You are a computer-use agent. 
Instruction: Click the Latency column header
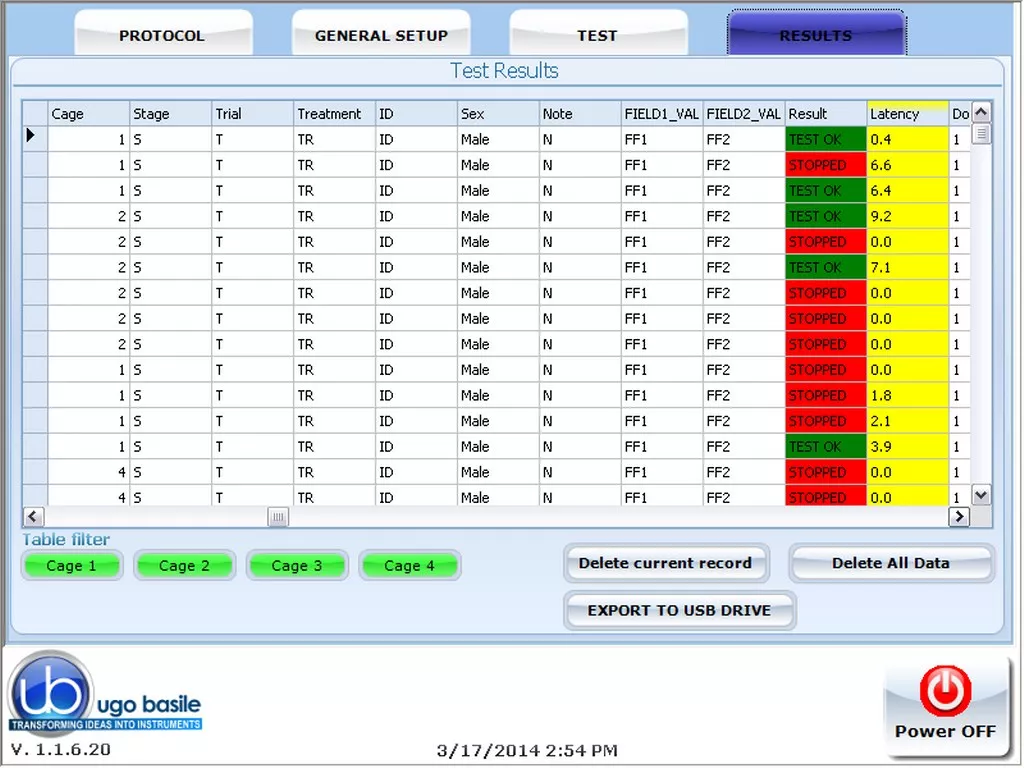coord(905,113)
